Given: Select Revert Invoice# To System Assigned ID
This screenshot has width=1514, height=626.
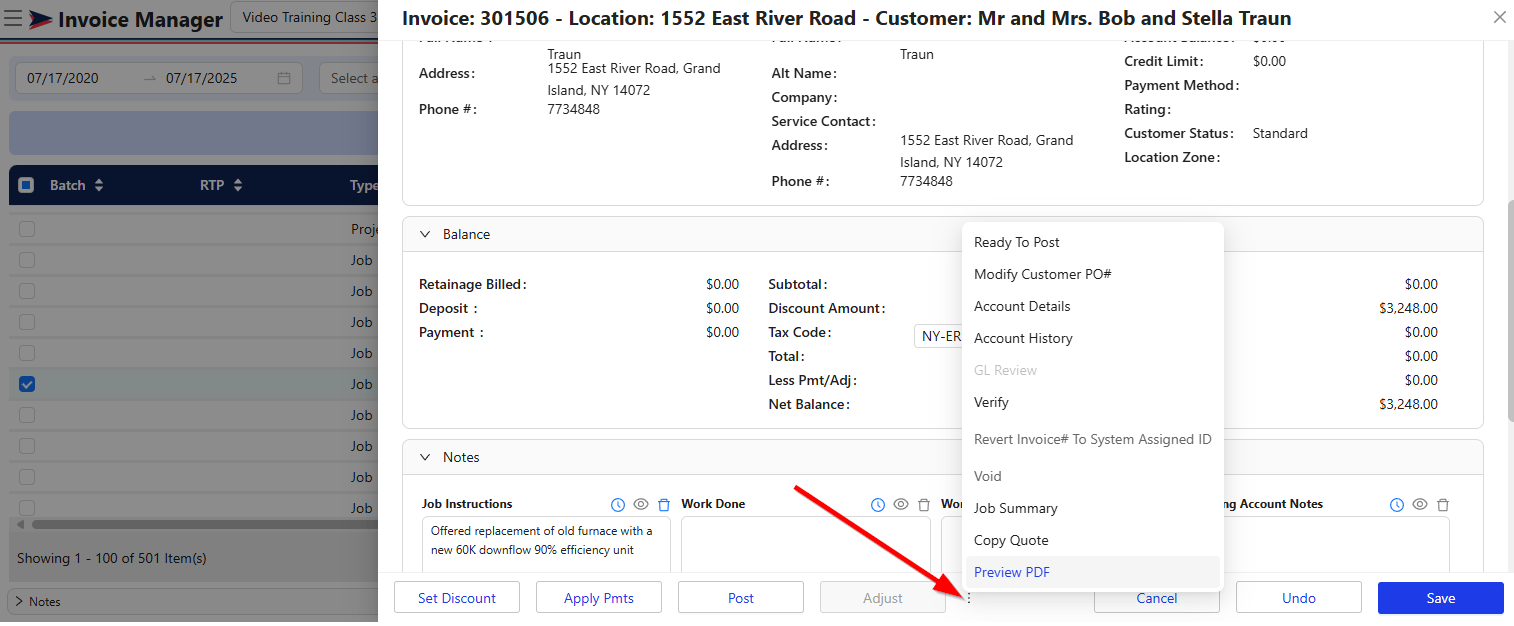Looking at the screenshot, I should tap(1093, 439).
